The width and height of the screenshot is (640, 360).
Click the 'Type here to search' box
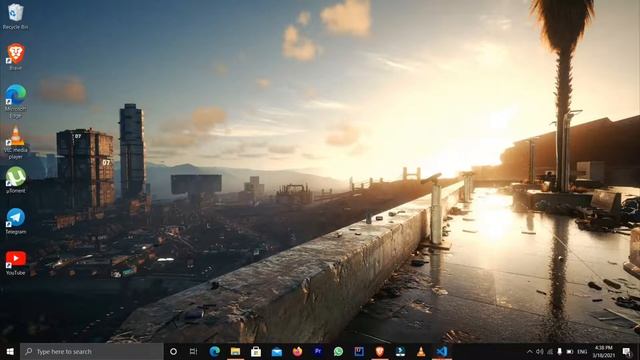[92, 351]
